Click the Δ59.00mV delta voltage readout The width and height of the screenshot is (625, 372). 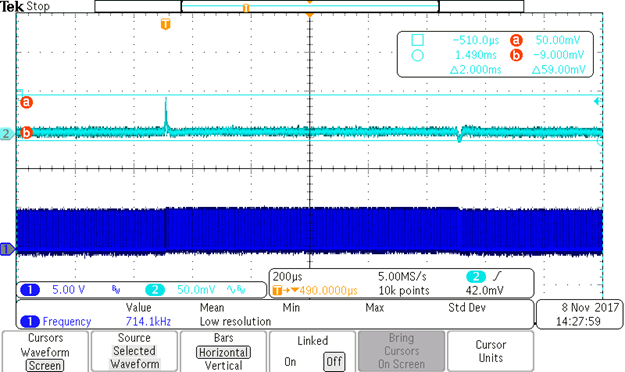click(559, 70)
